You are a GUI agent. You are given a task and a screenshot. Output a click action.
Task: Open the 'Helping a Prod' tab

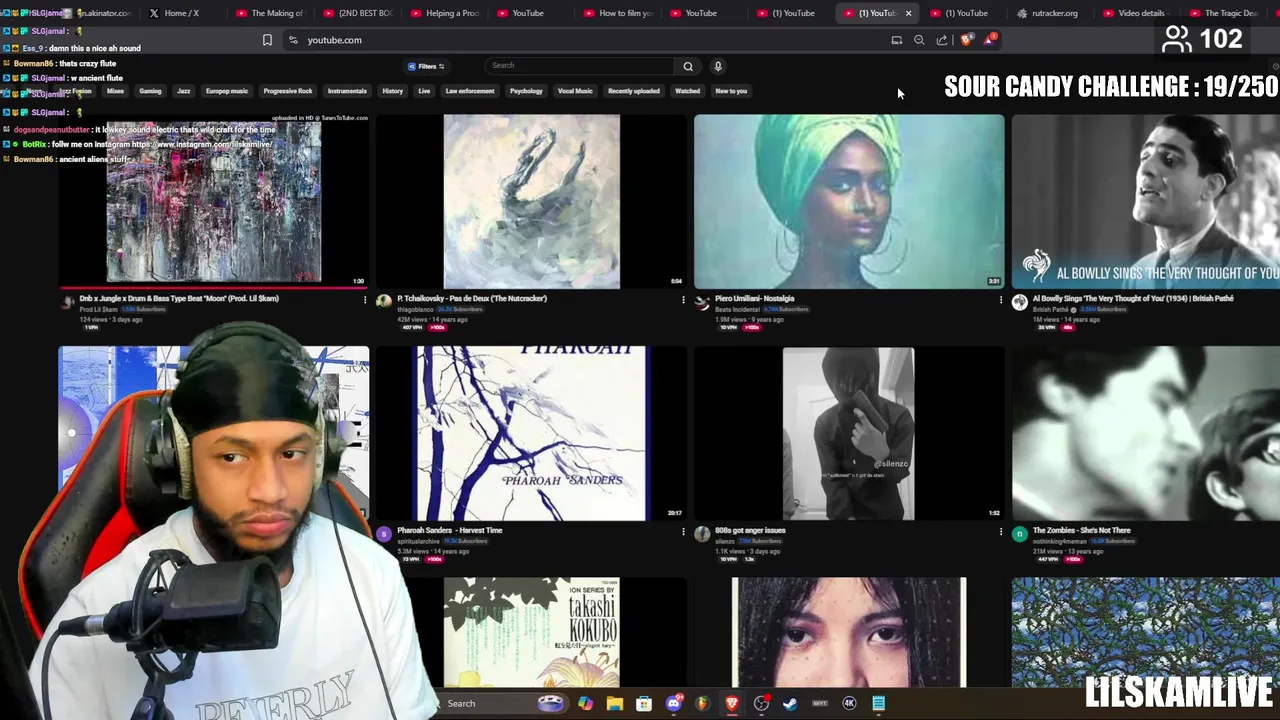point(444,13)
